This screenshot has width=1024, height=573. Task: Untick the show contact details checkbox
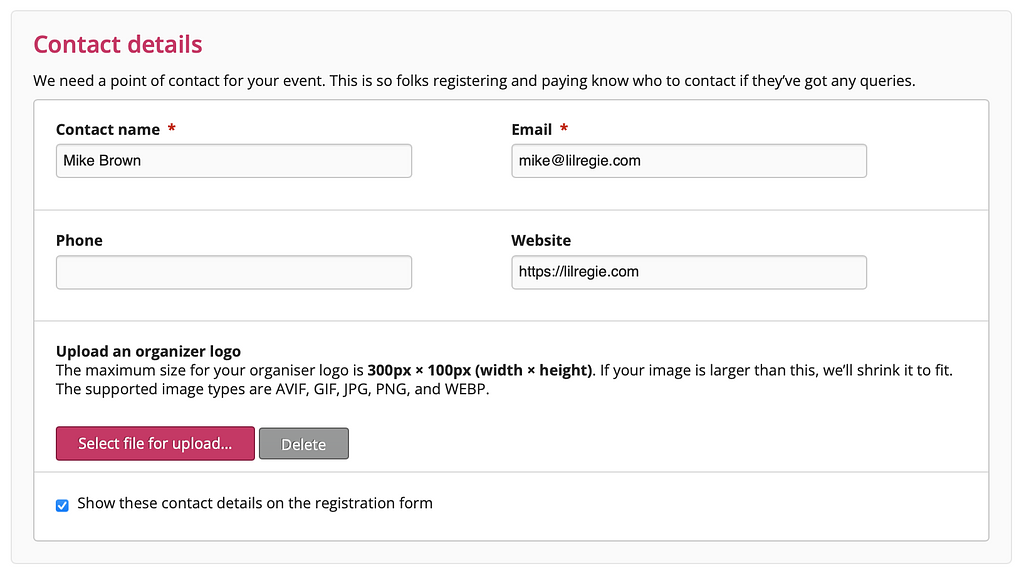coord(62,505)
